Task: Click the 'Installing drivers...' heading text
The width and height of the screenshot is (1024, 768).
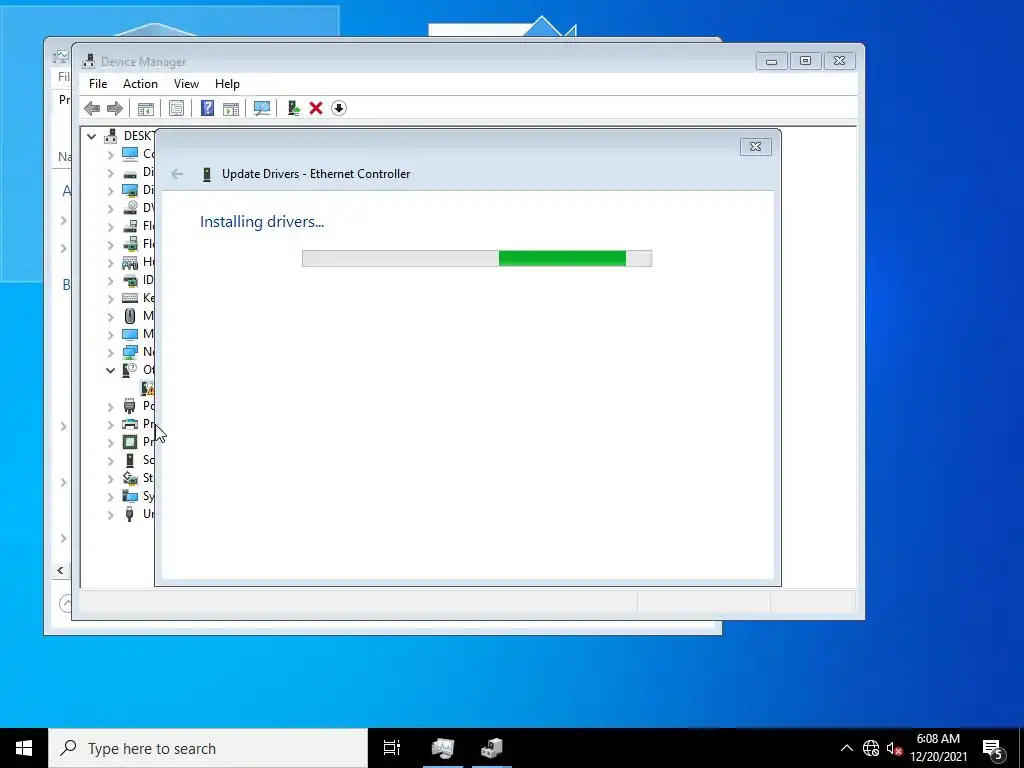Action: (x=262, y=221)
